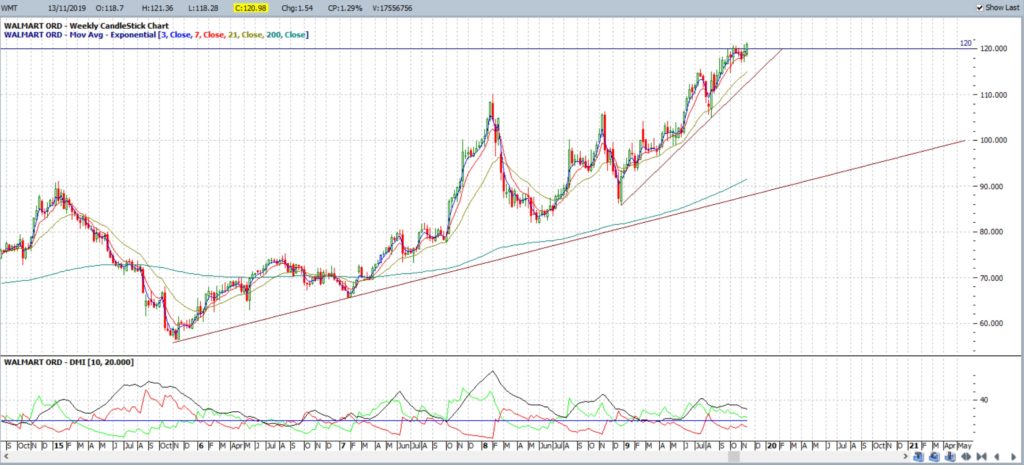Image resolution: width=1024 pixels, height=465 pixels.
Task: Click the high value H:121.36
Action: point(155,7)
